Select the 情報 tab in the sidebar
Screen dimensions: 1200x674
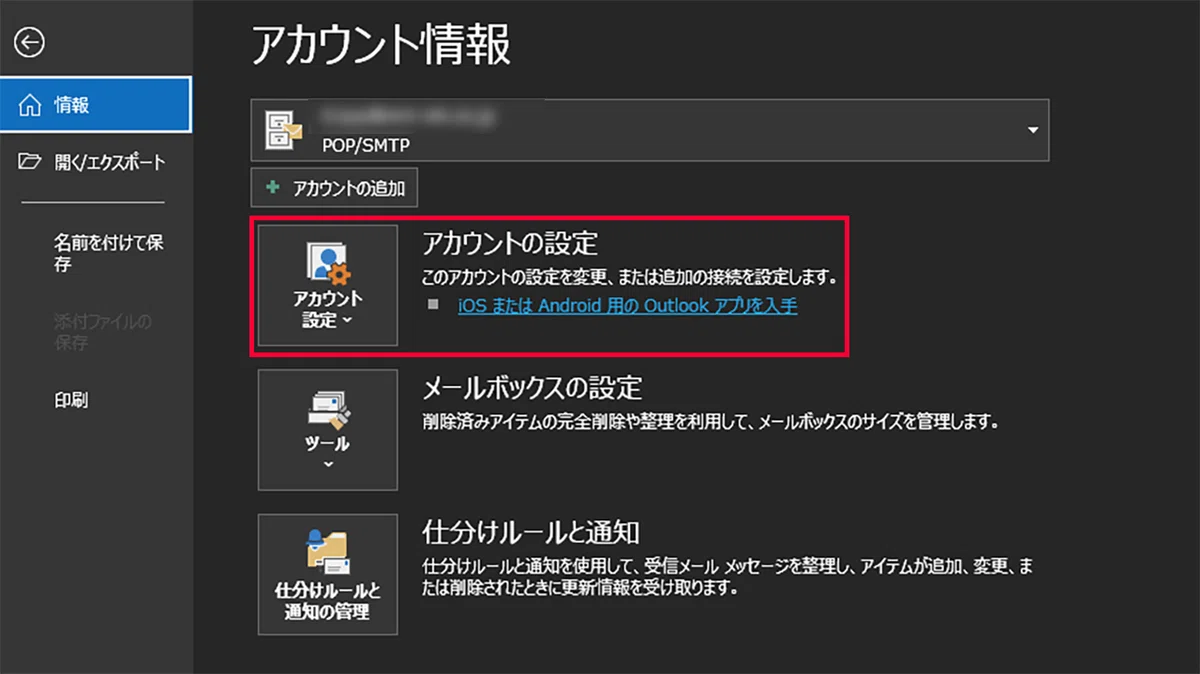point(96,104)
